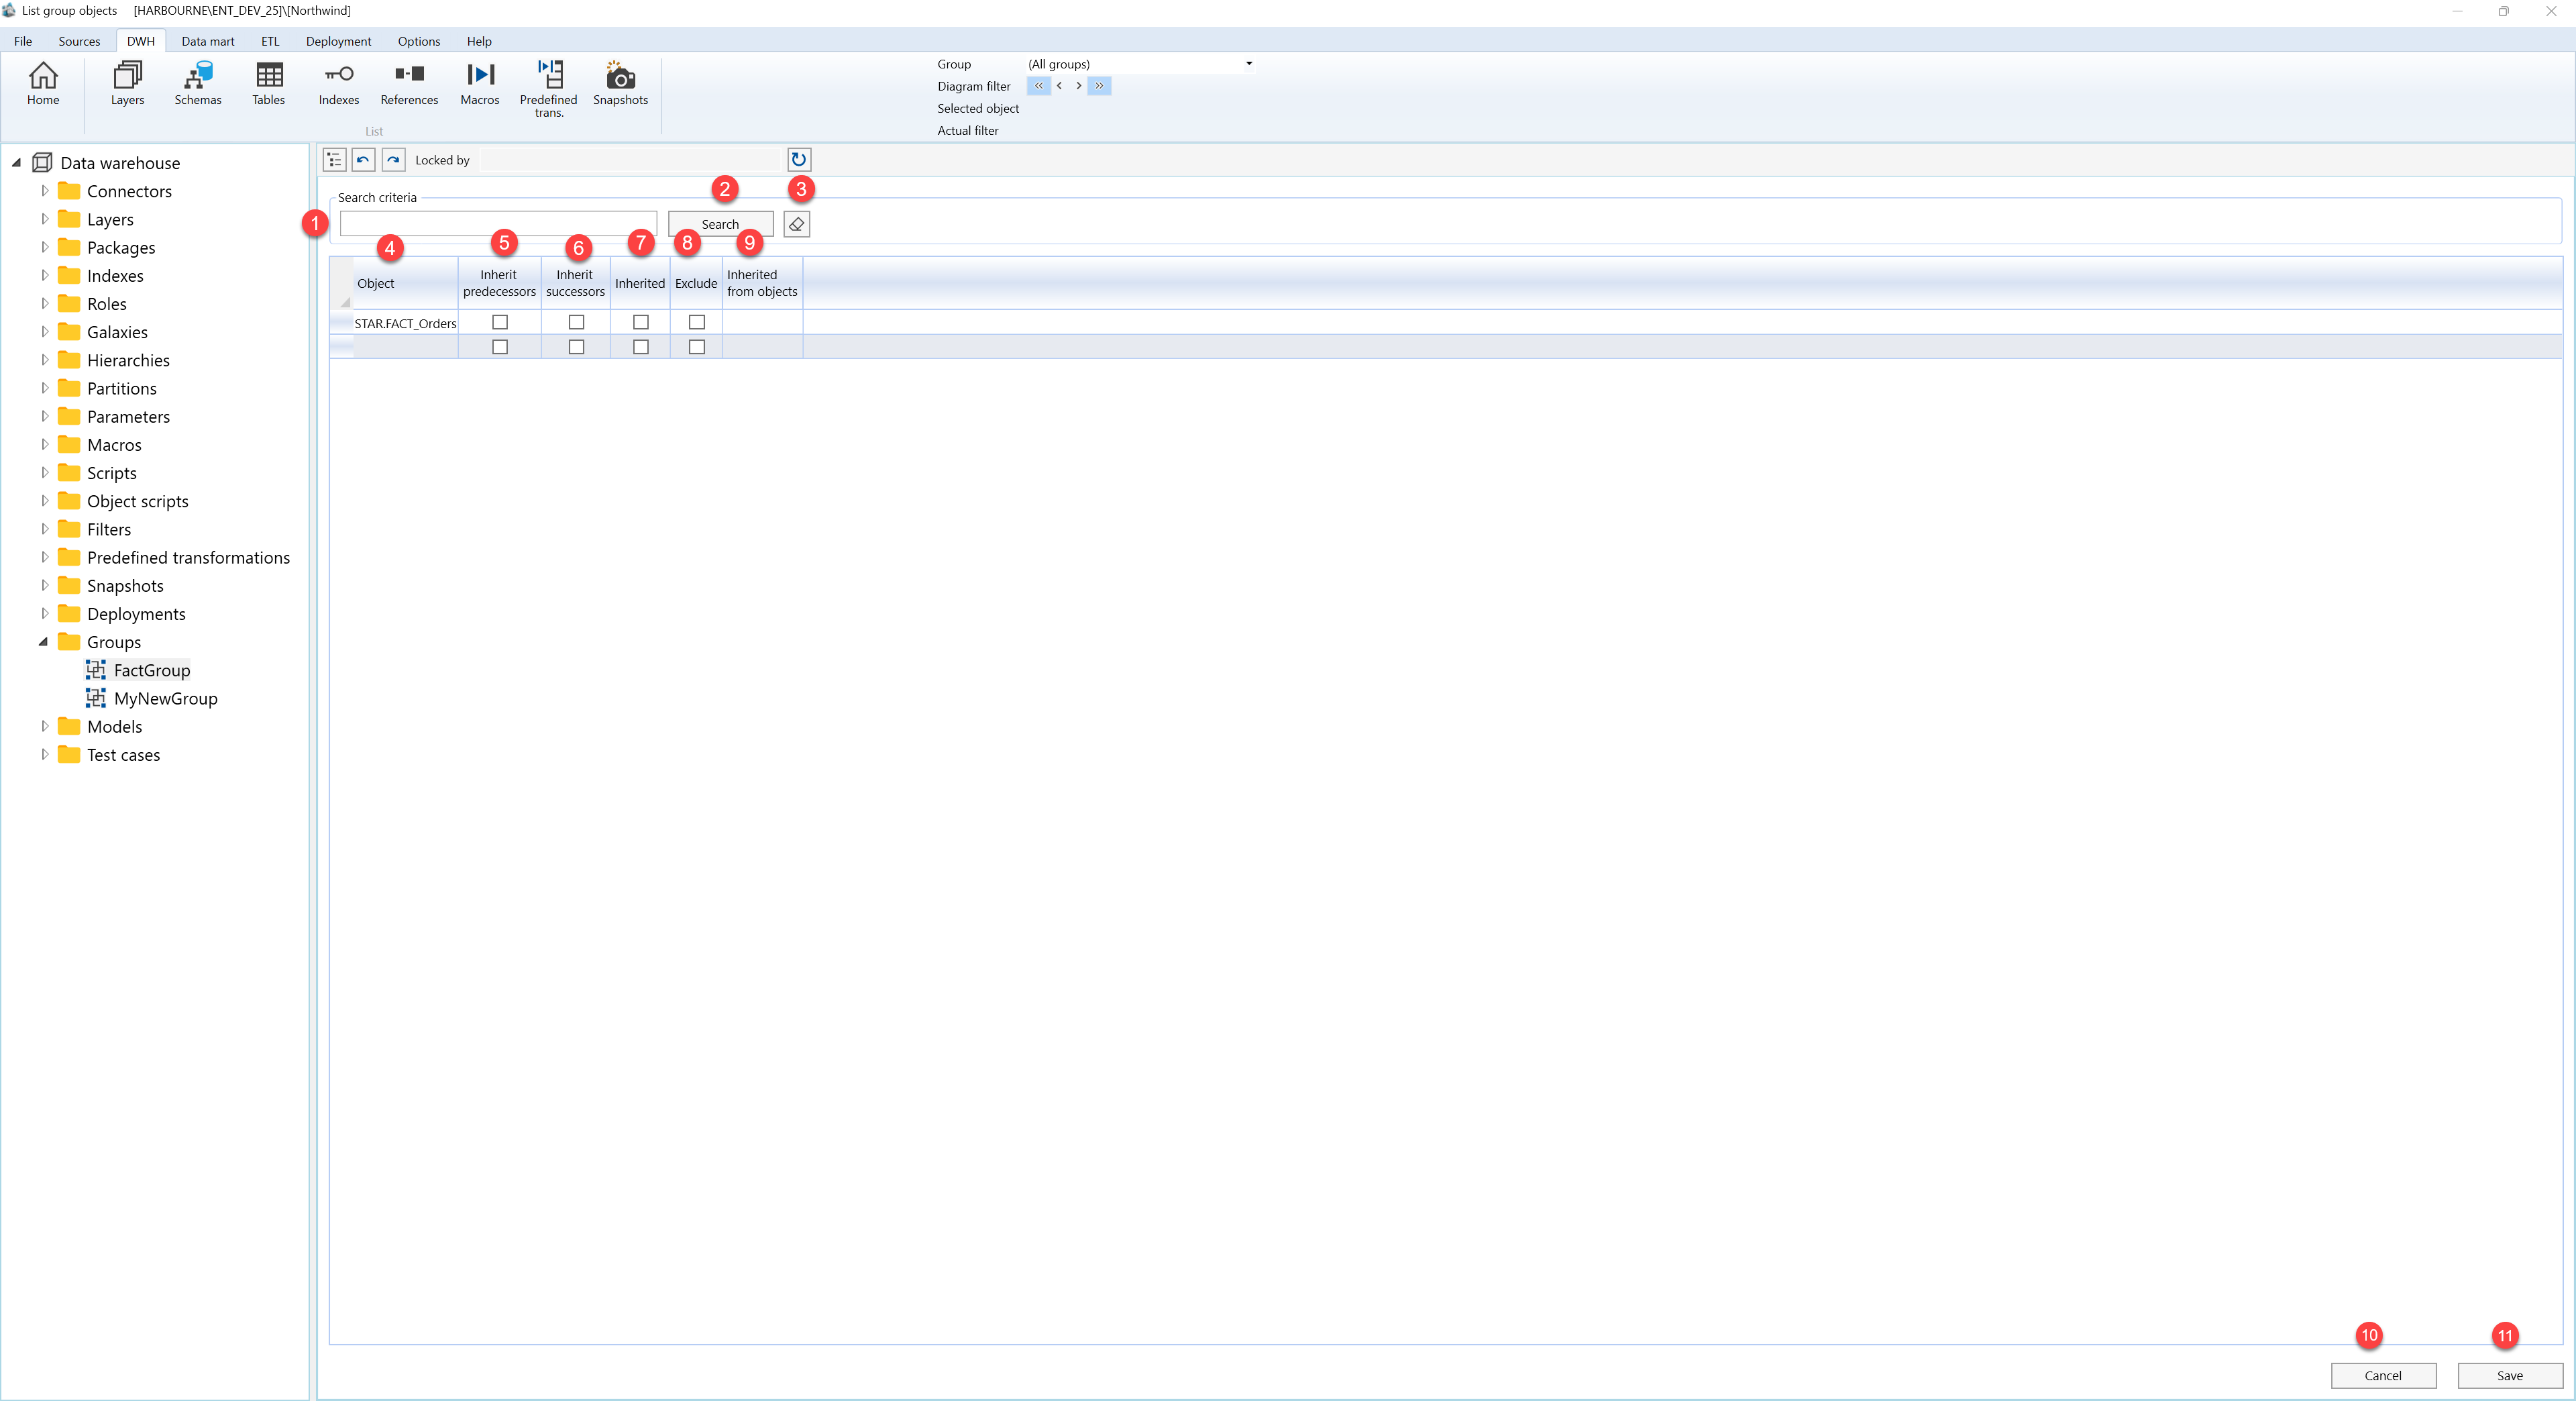Switch to the Sources tab
Screen dimensions: 2576x1401
(x=79, y=41)
